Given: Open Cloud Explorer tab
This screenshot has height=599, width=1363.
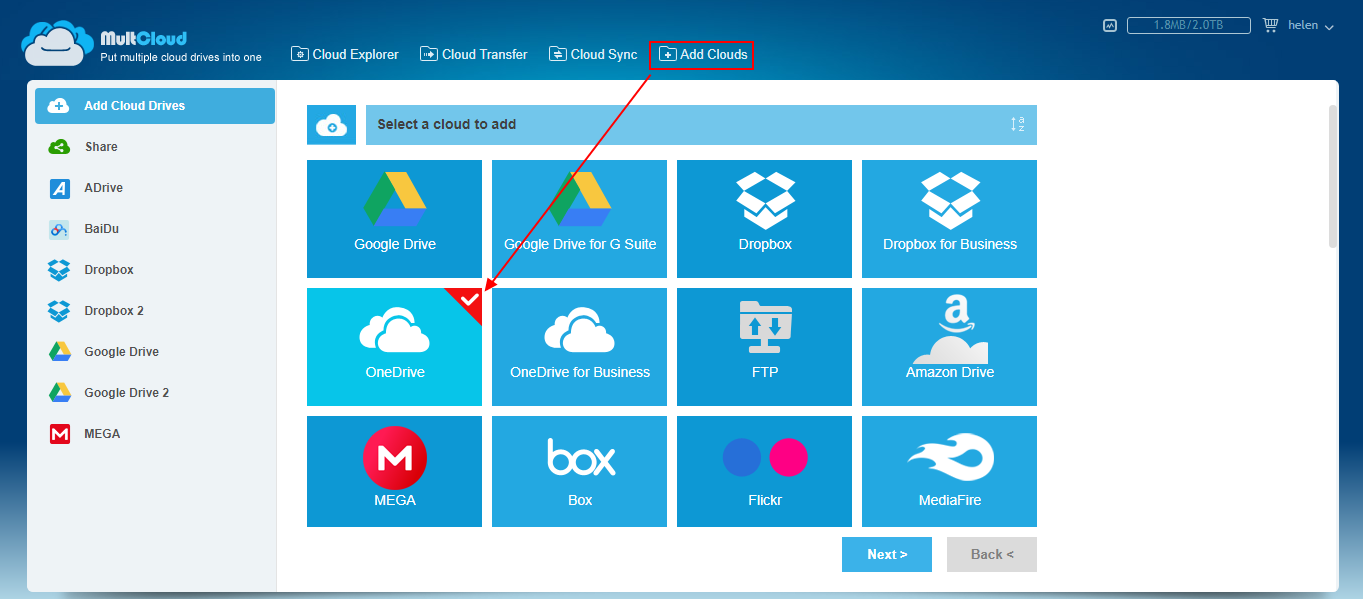Looking at the screenshot, I should coord(345,55).
